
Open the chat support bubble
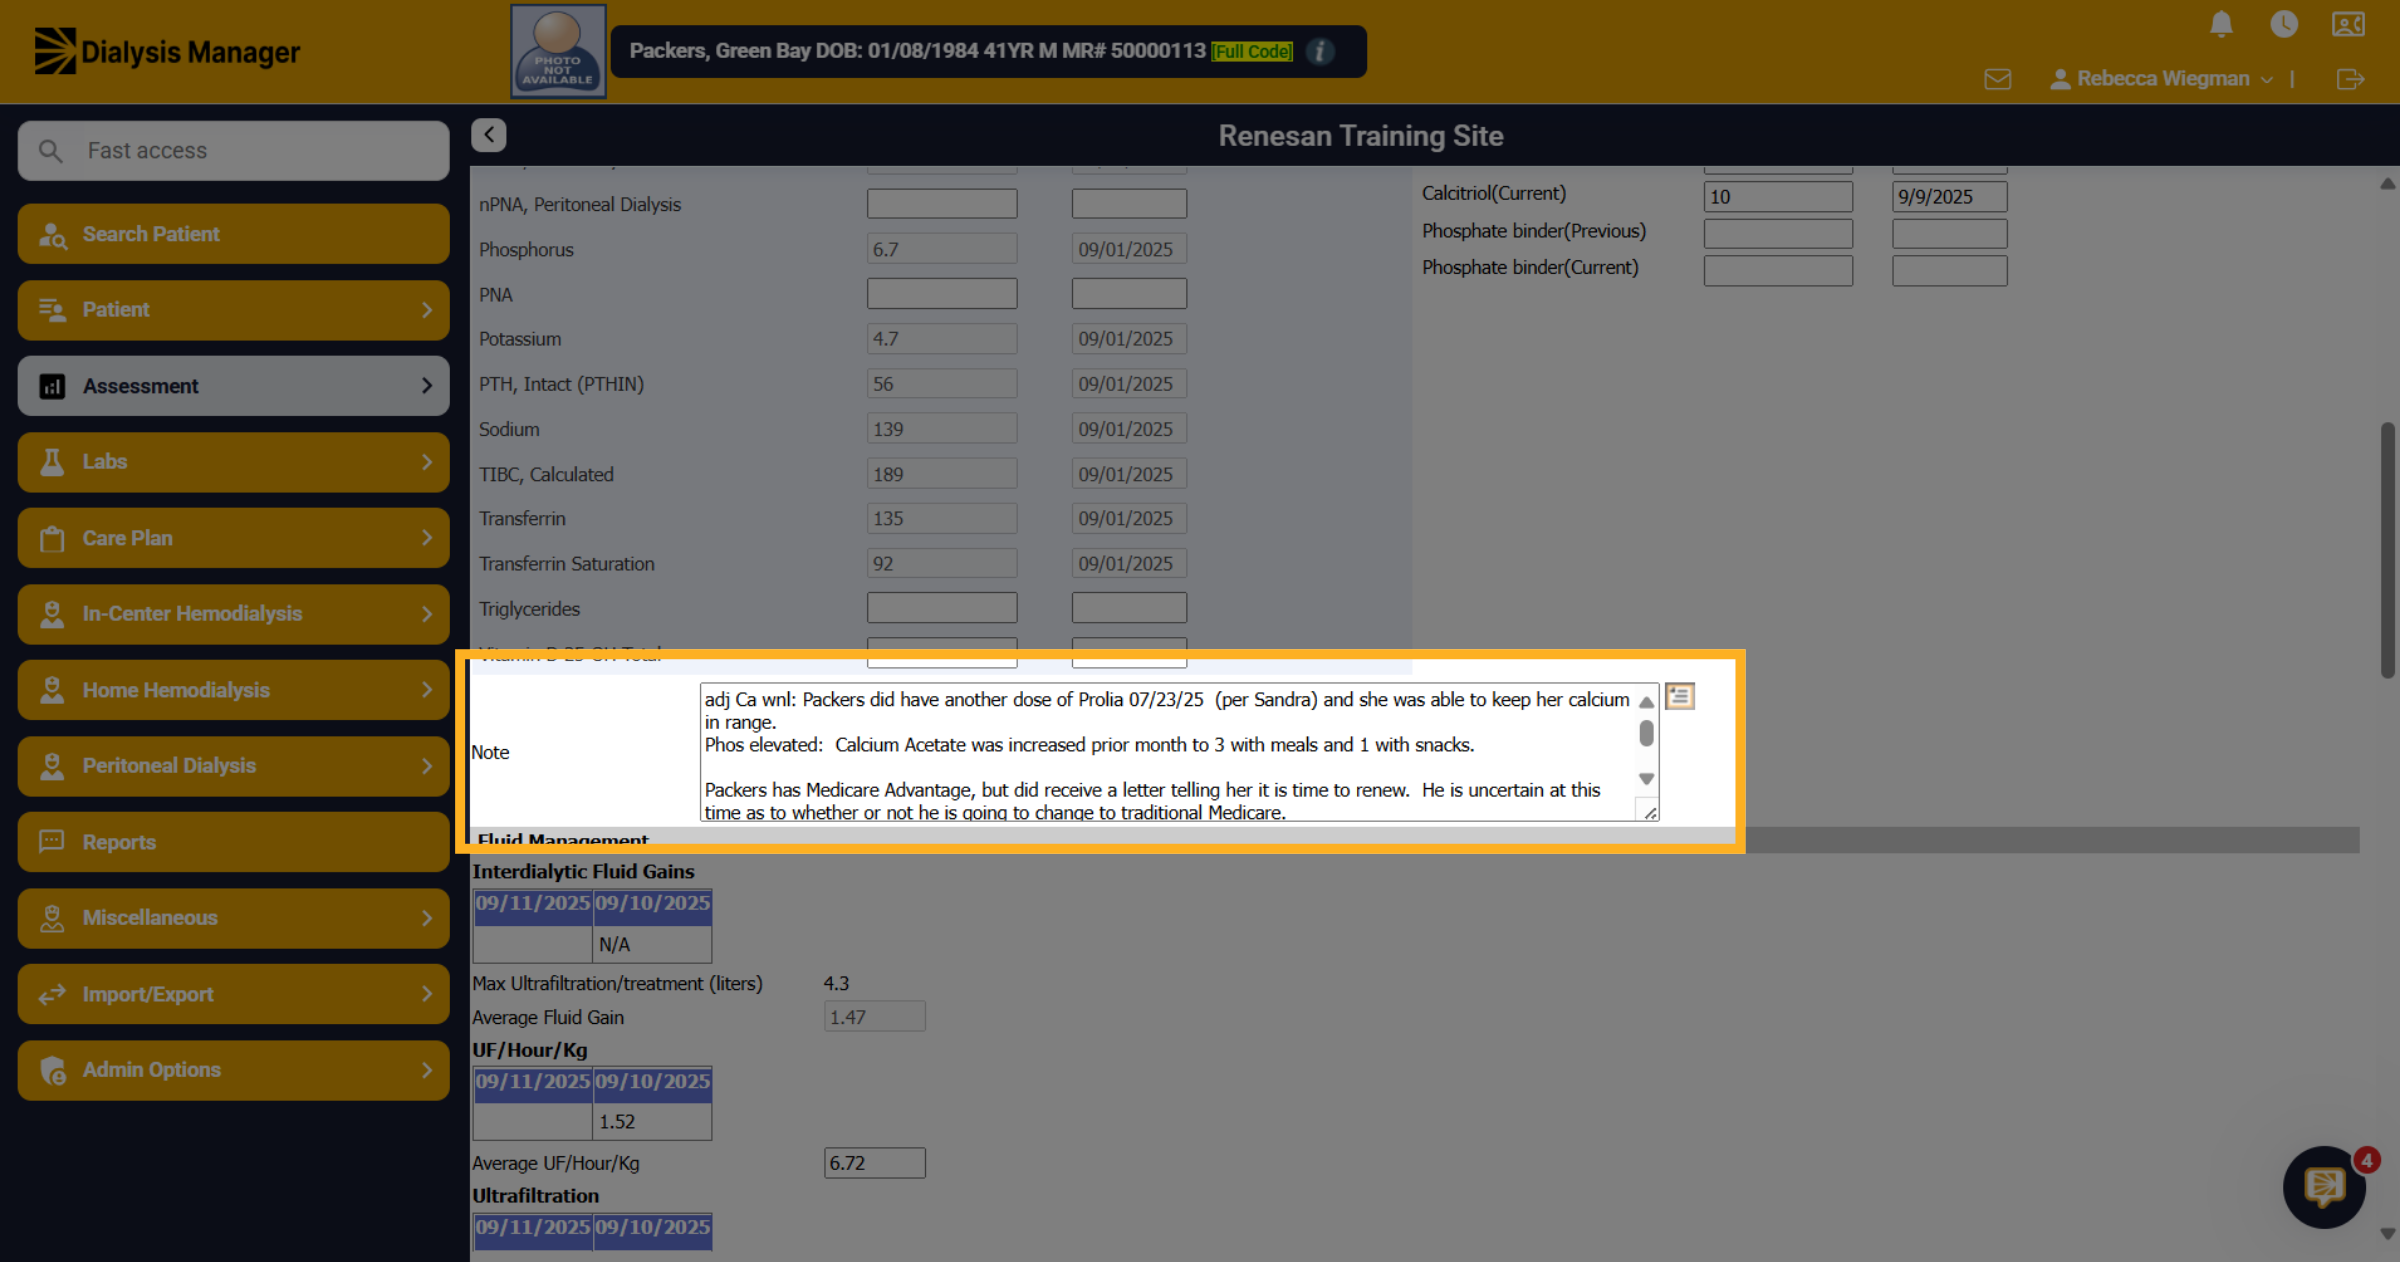pyautogui.click(x=2325, y=1187)
